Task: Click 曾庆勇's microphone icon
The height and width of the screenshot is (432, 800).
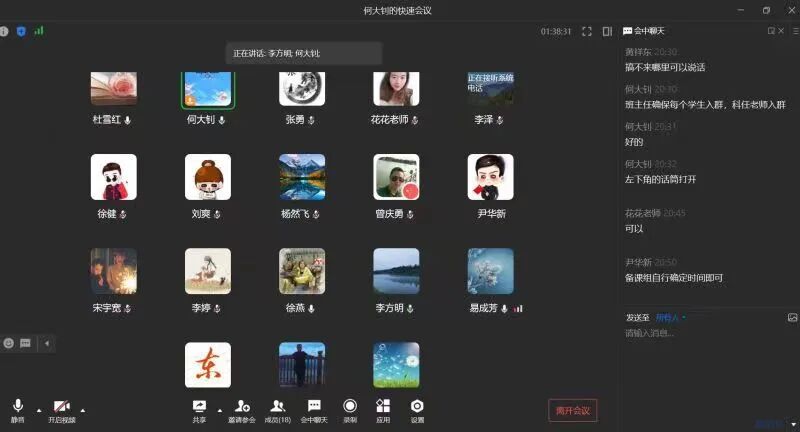Action: 410,215
